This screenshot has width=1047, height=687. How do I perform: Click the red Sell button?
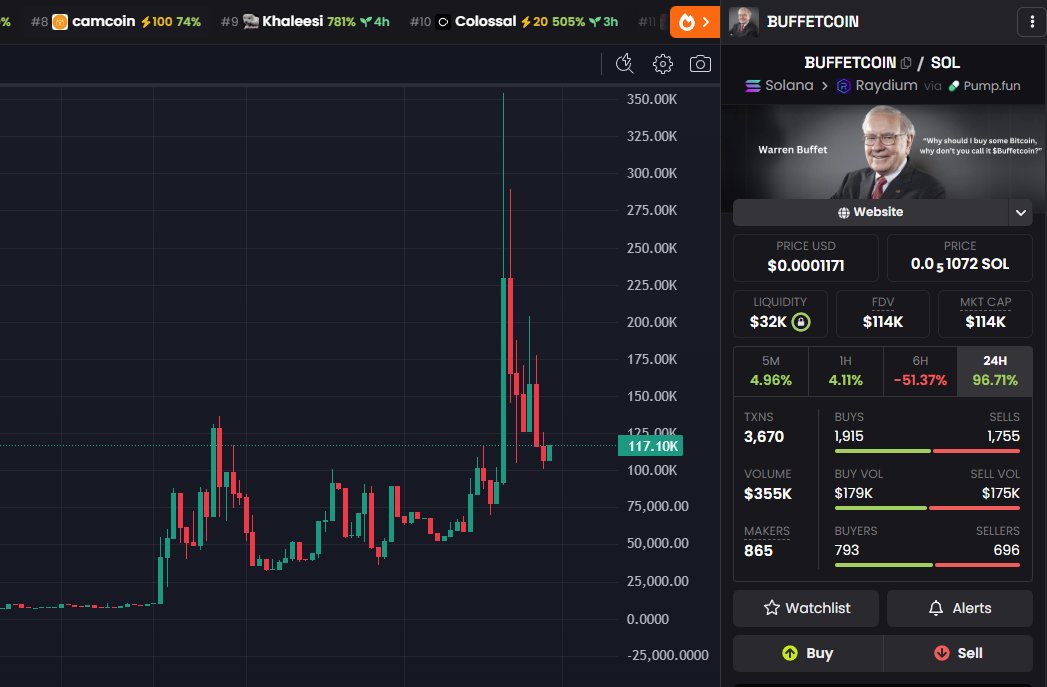tap(958, 653)
